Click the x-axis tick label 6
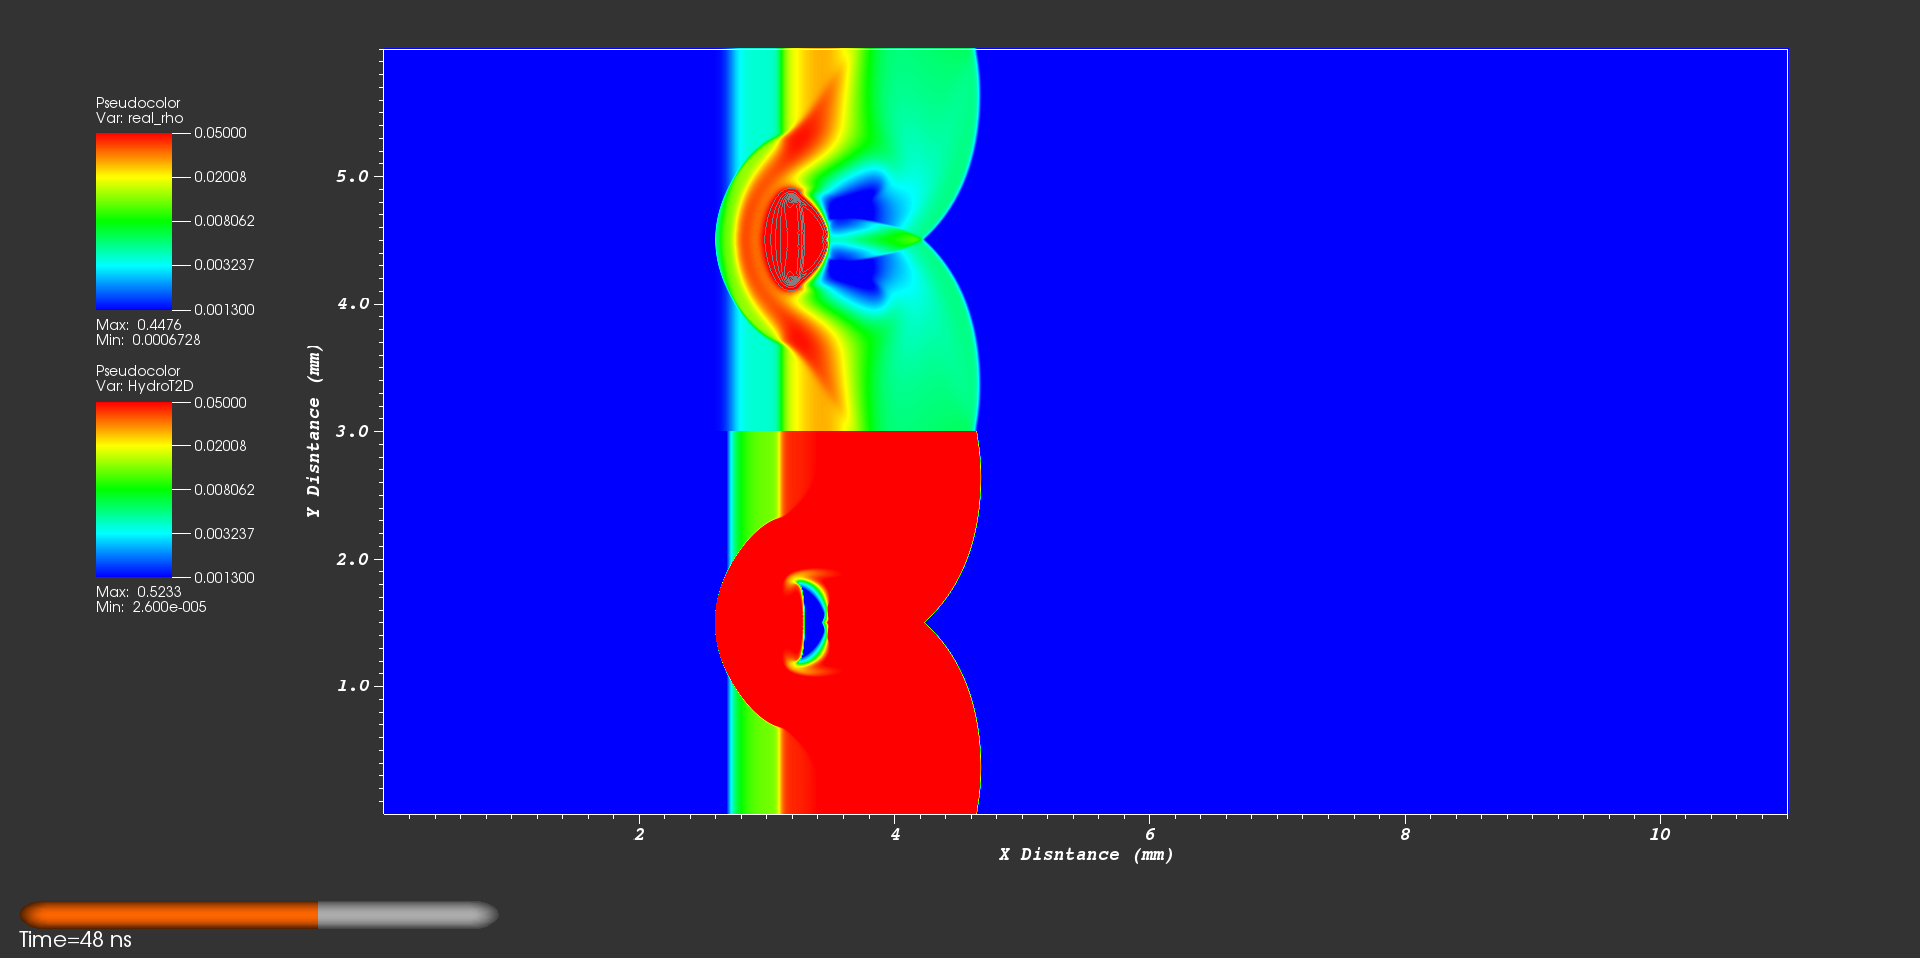The height and width of the screenshot is (958, 1920). click(x=1150, y=834)
